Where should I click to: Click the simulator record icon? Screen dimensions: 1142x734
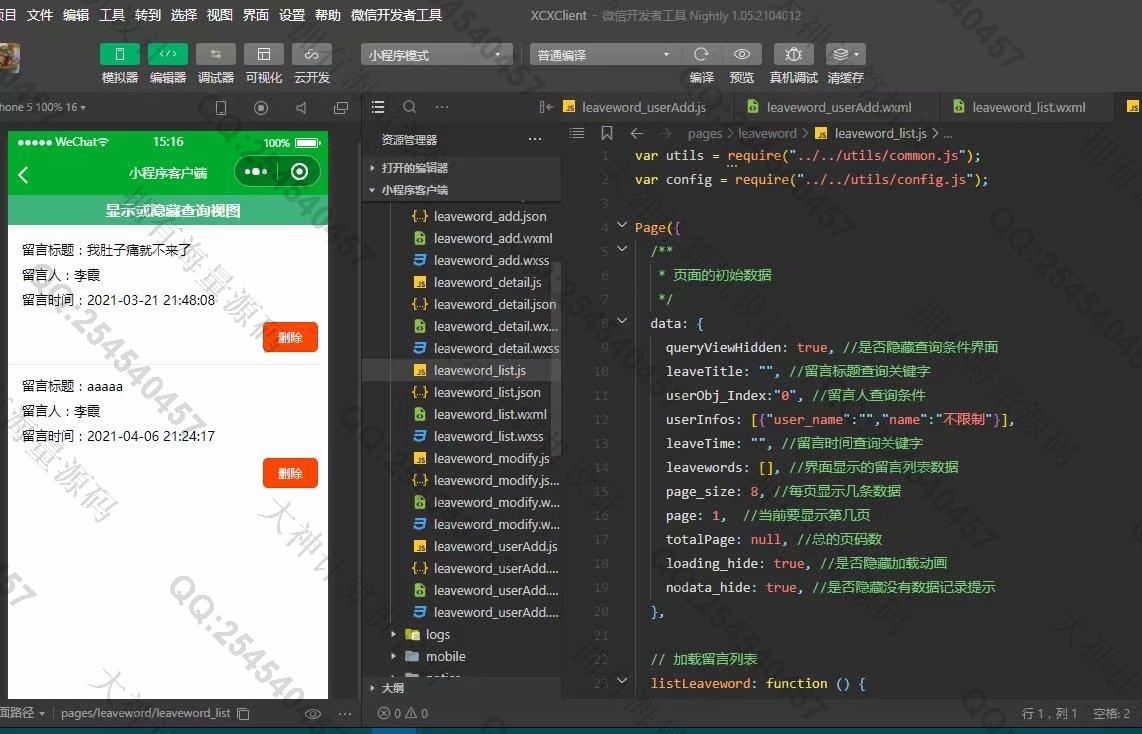coord(261,108)
